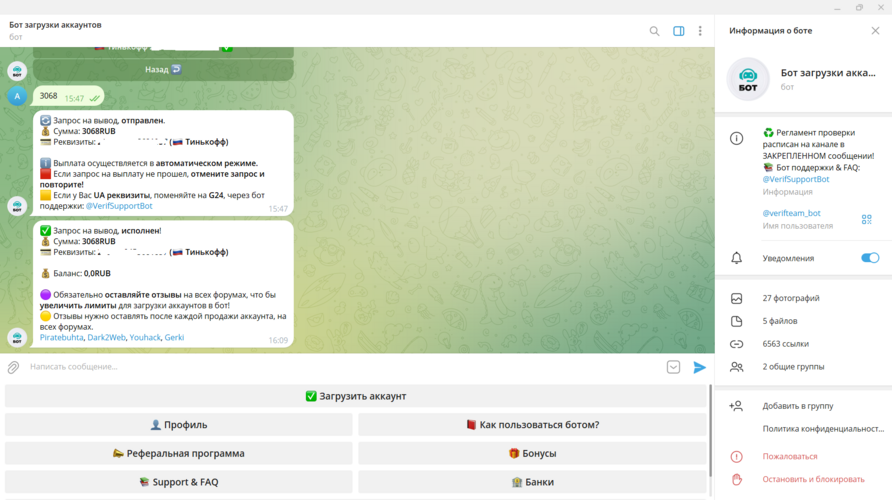Click the send message arrow icon
Viewport: 892px width, 500px height.
pyautogui.click(x=699, y=367)
